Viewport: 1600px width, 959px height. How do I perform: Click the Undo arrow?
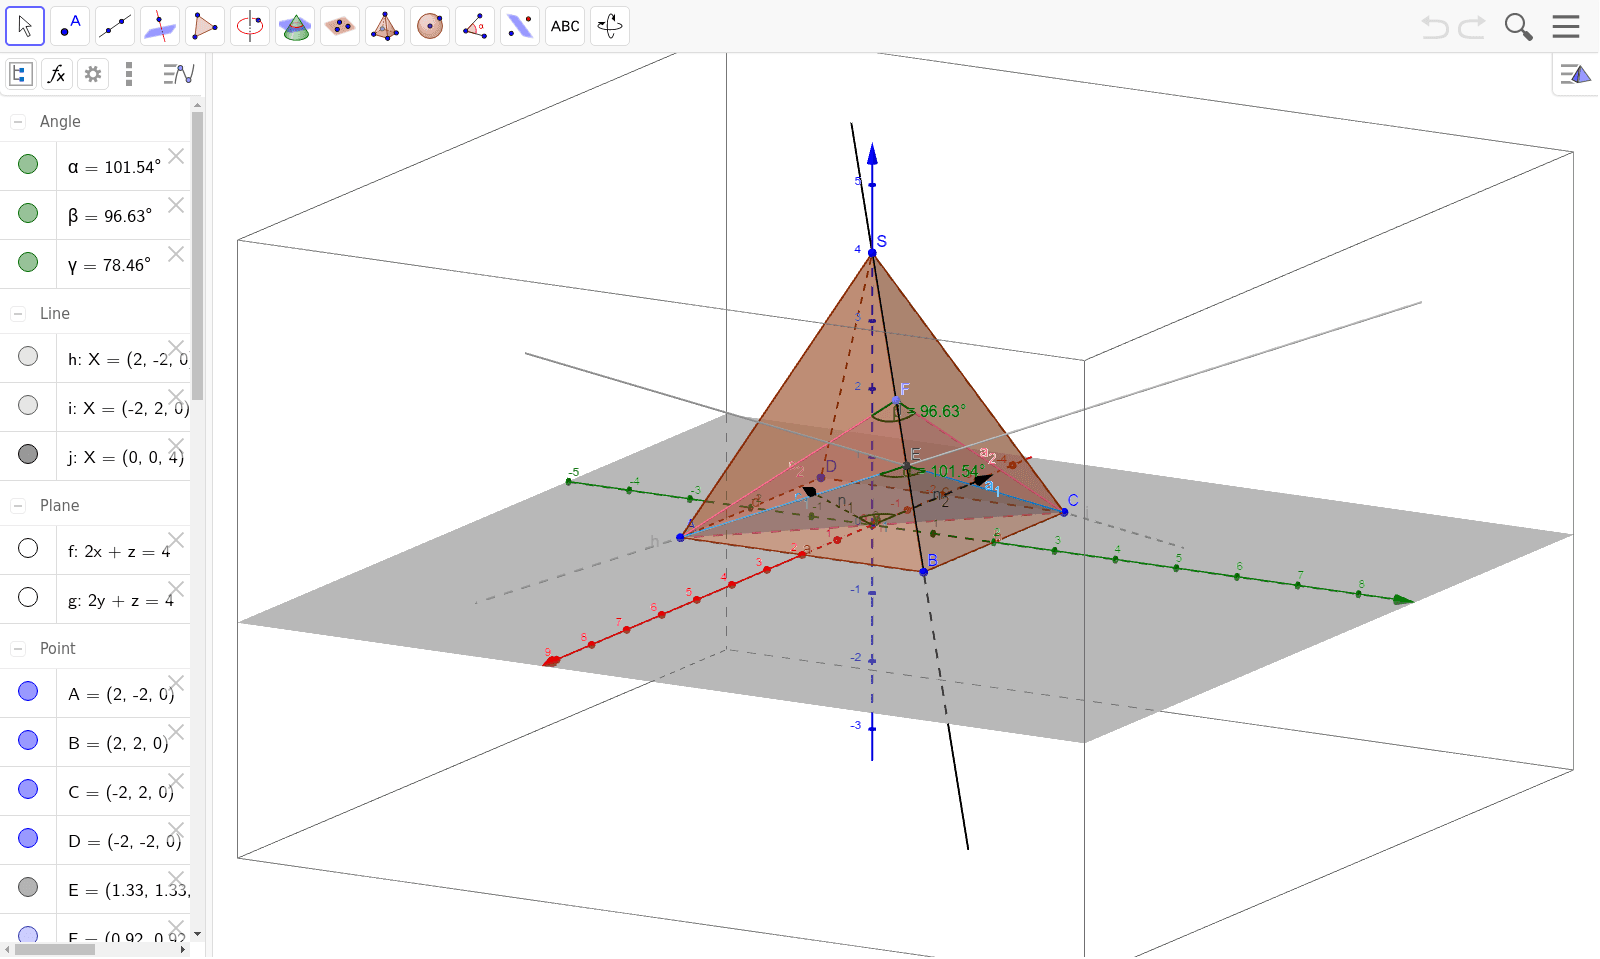[x=1435, y=27]
